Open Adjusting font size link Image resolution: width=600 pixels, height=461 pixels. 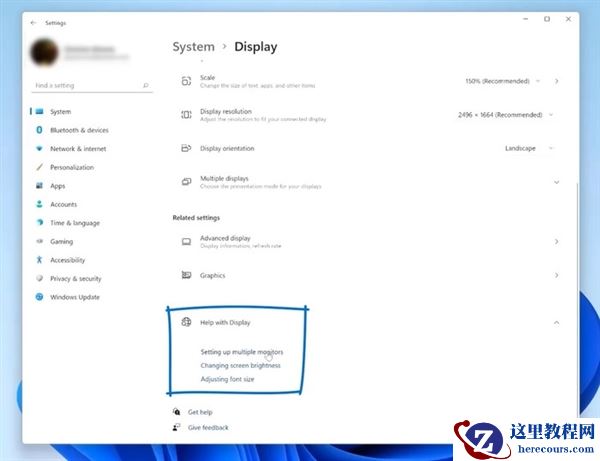pos(227,379)
